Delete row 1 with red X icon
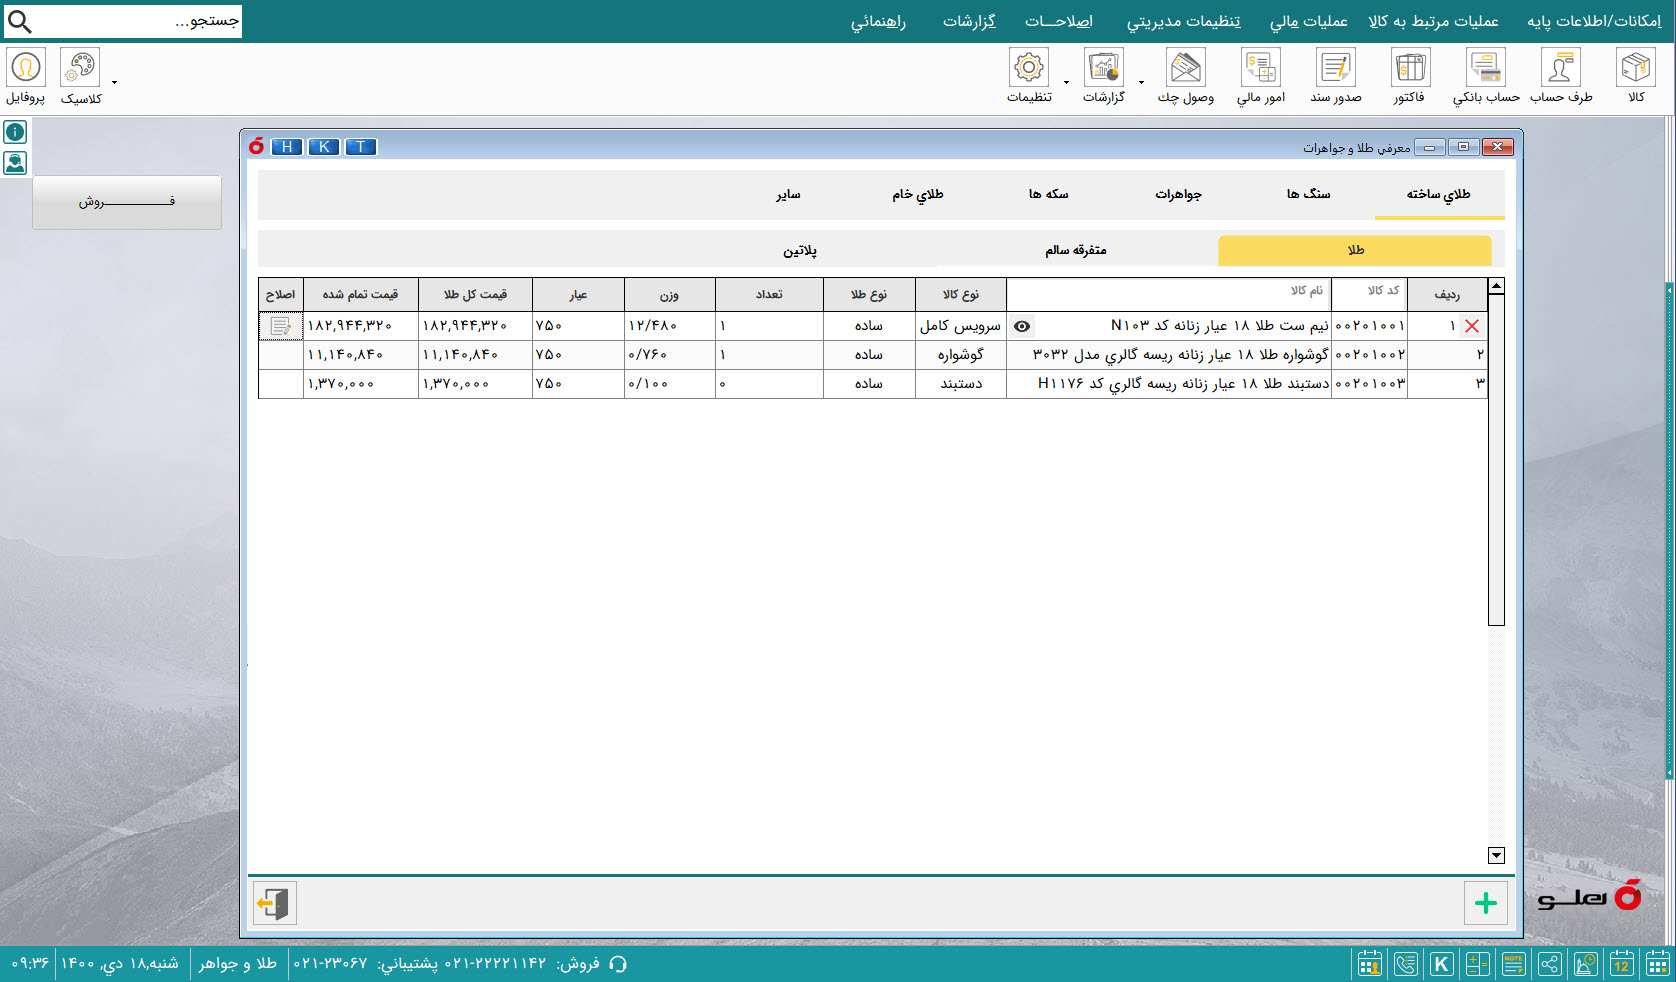Image resolution: width=1676 pixels, height=982 pixels. (1471, 326)
